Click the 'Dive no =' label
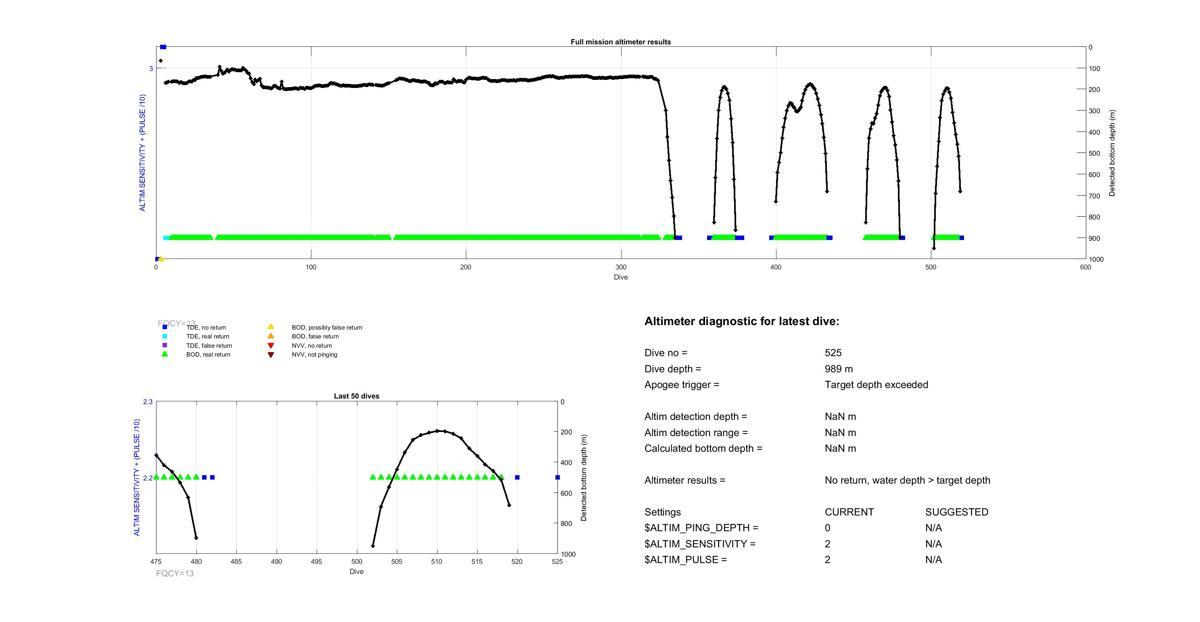 coord(666,353)
